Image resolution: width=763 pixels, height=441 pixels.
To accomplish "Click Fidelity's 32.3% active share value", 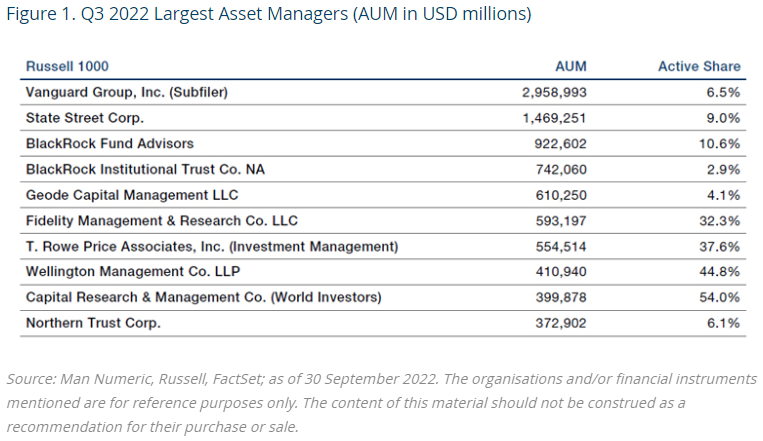I will click(718, 221).
